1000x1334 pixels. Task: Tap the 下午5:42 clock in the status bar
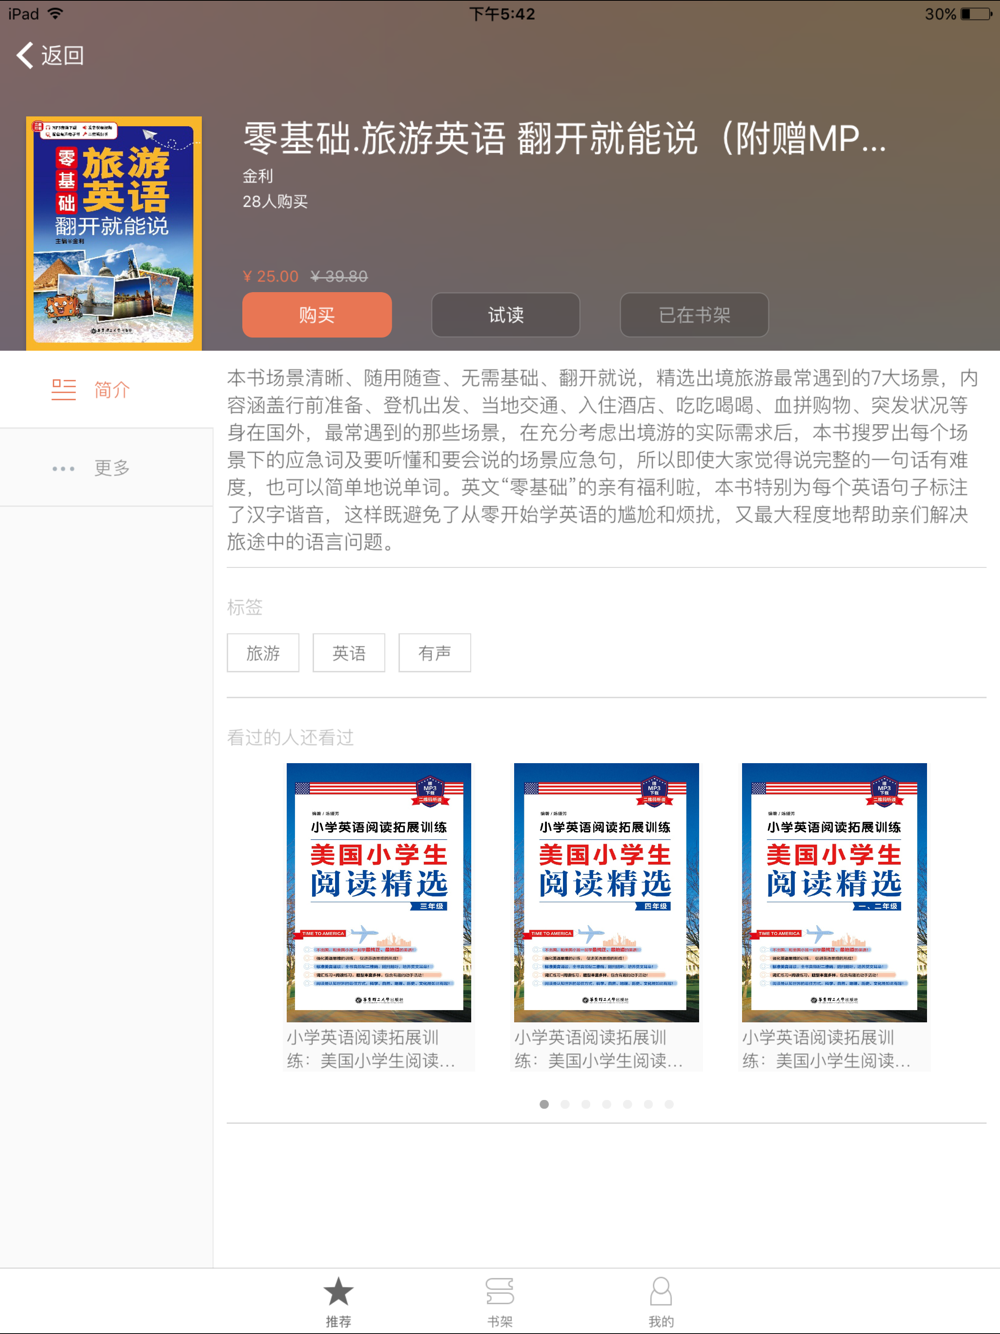coord(502,14)
